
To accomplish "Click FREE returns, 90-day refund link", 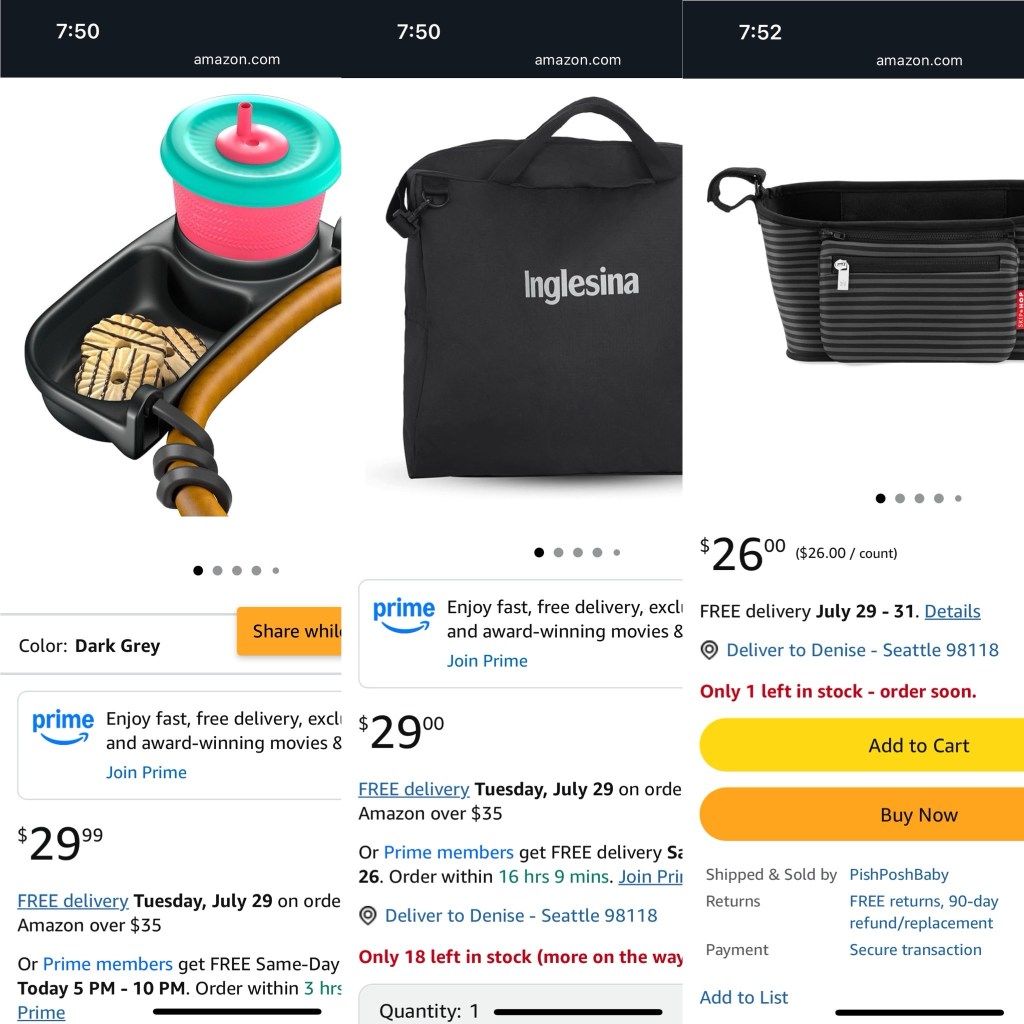I will (923, 912).
